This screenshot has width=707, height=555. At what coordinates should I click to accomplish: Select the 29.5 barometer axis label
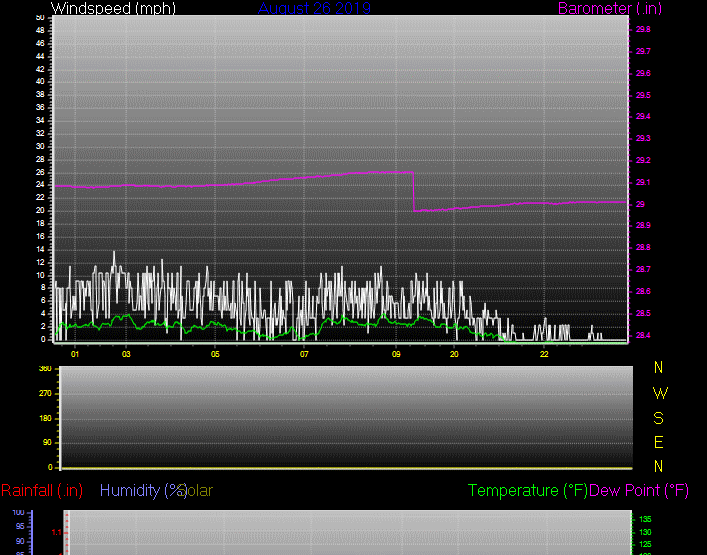[x=643, y=96]
